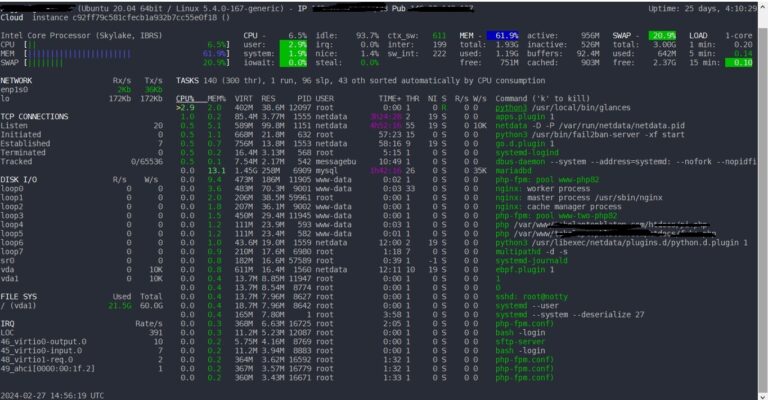Select the sr0 disk row
The image size is (768, 400).
tap(81, 260)
